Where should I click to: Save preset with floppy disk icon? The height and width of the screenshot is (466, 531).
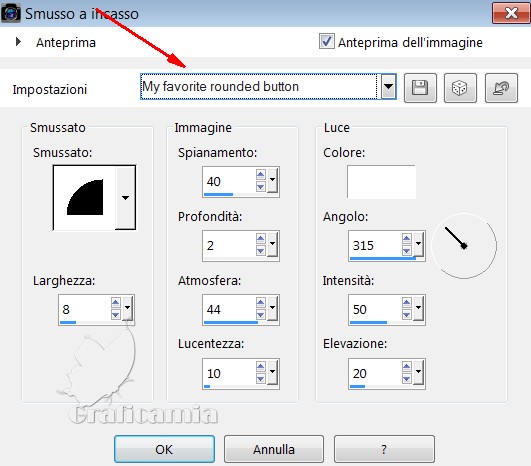pos(420,88)
